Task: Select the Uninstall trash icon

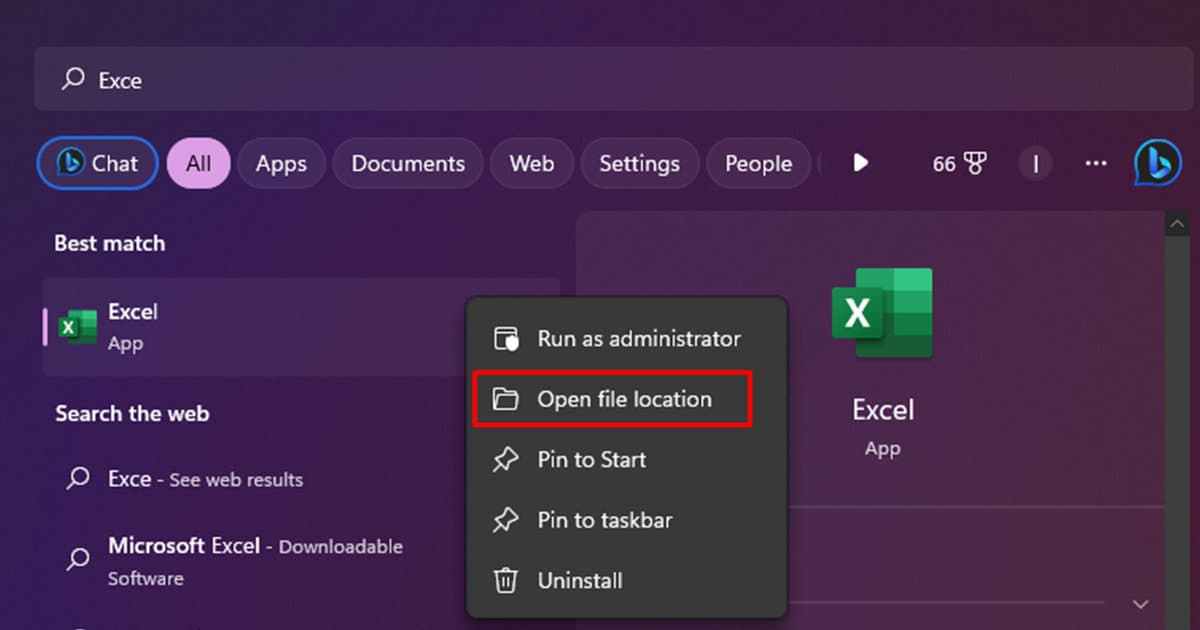Action: (505, 580)
